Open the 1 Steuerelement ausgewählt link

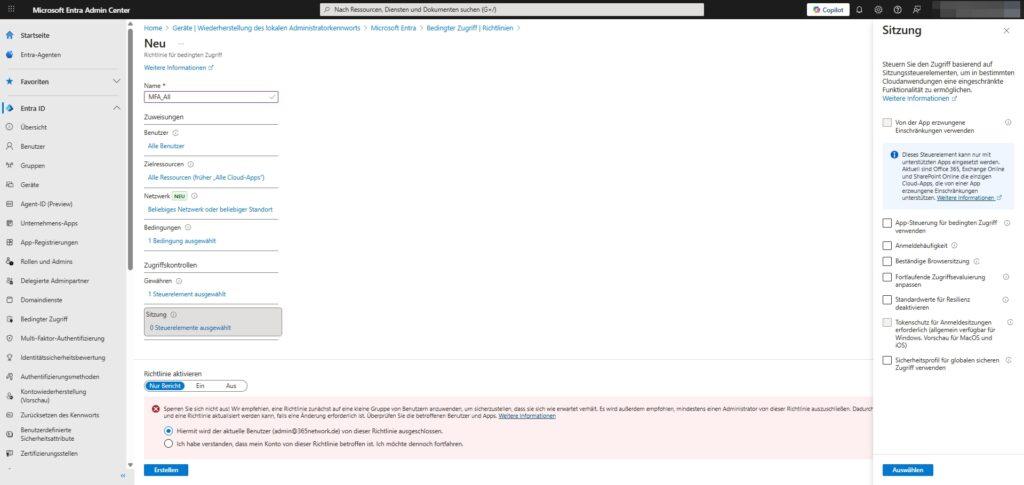point(187,294)
